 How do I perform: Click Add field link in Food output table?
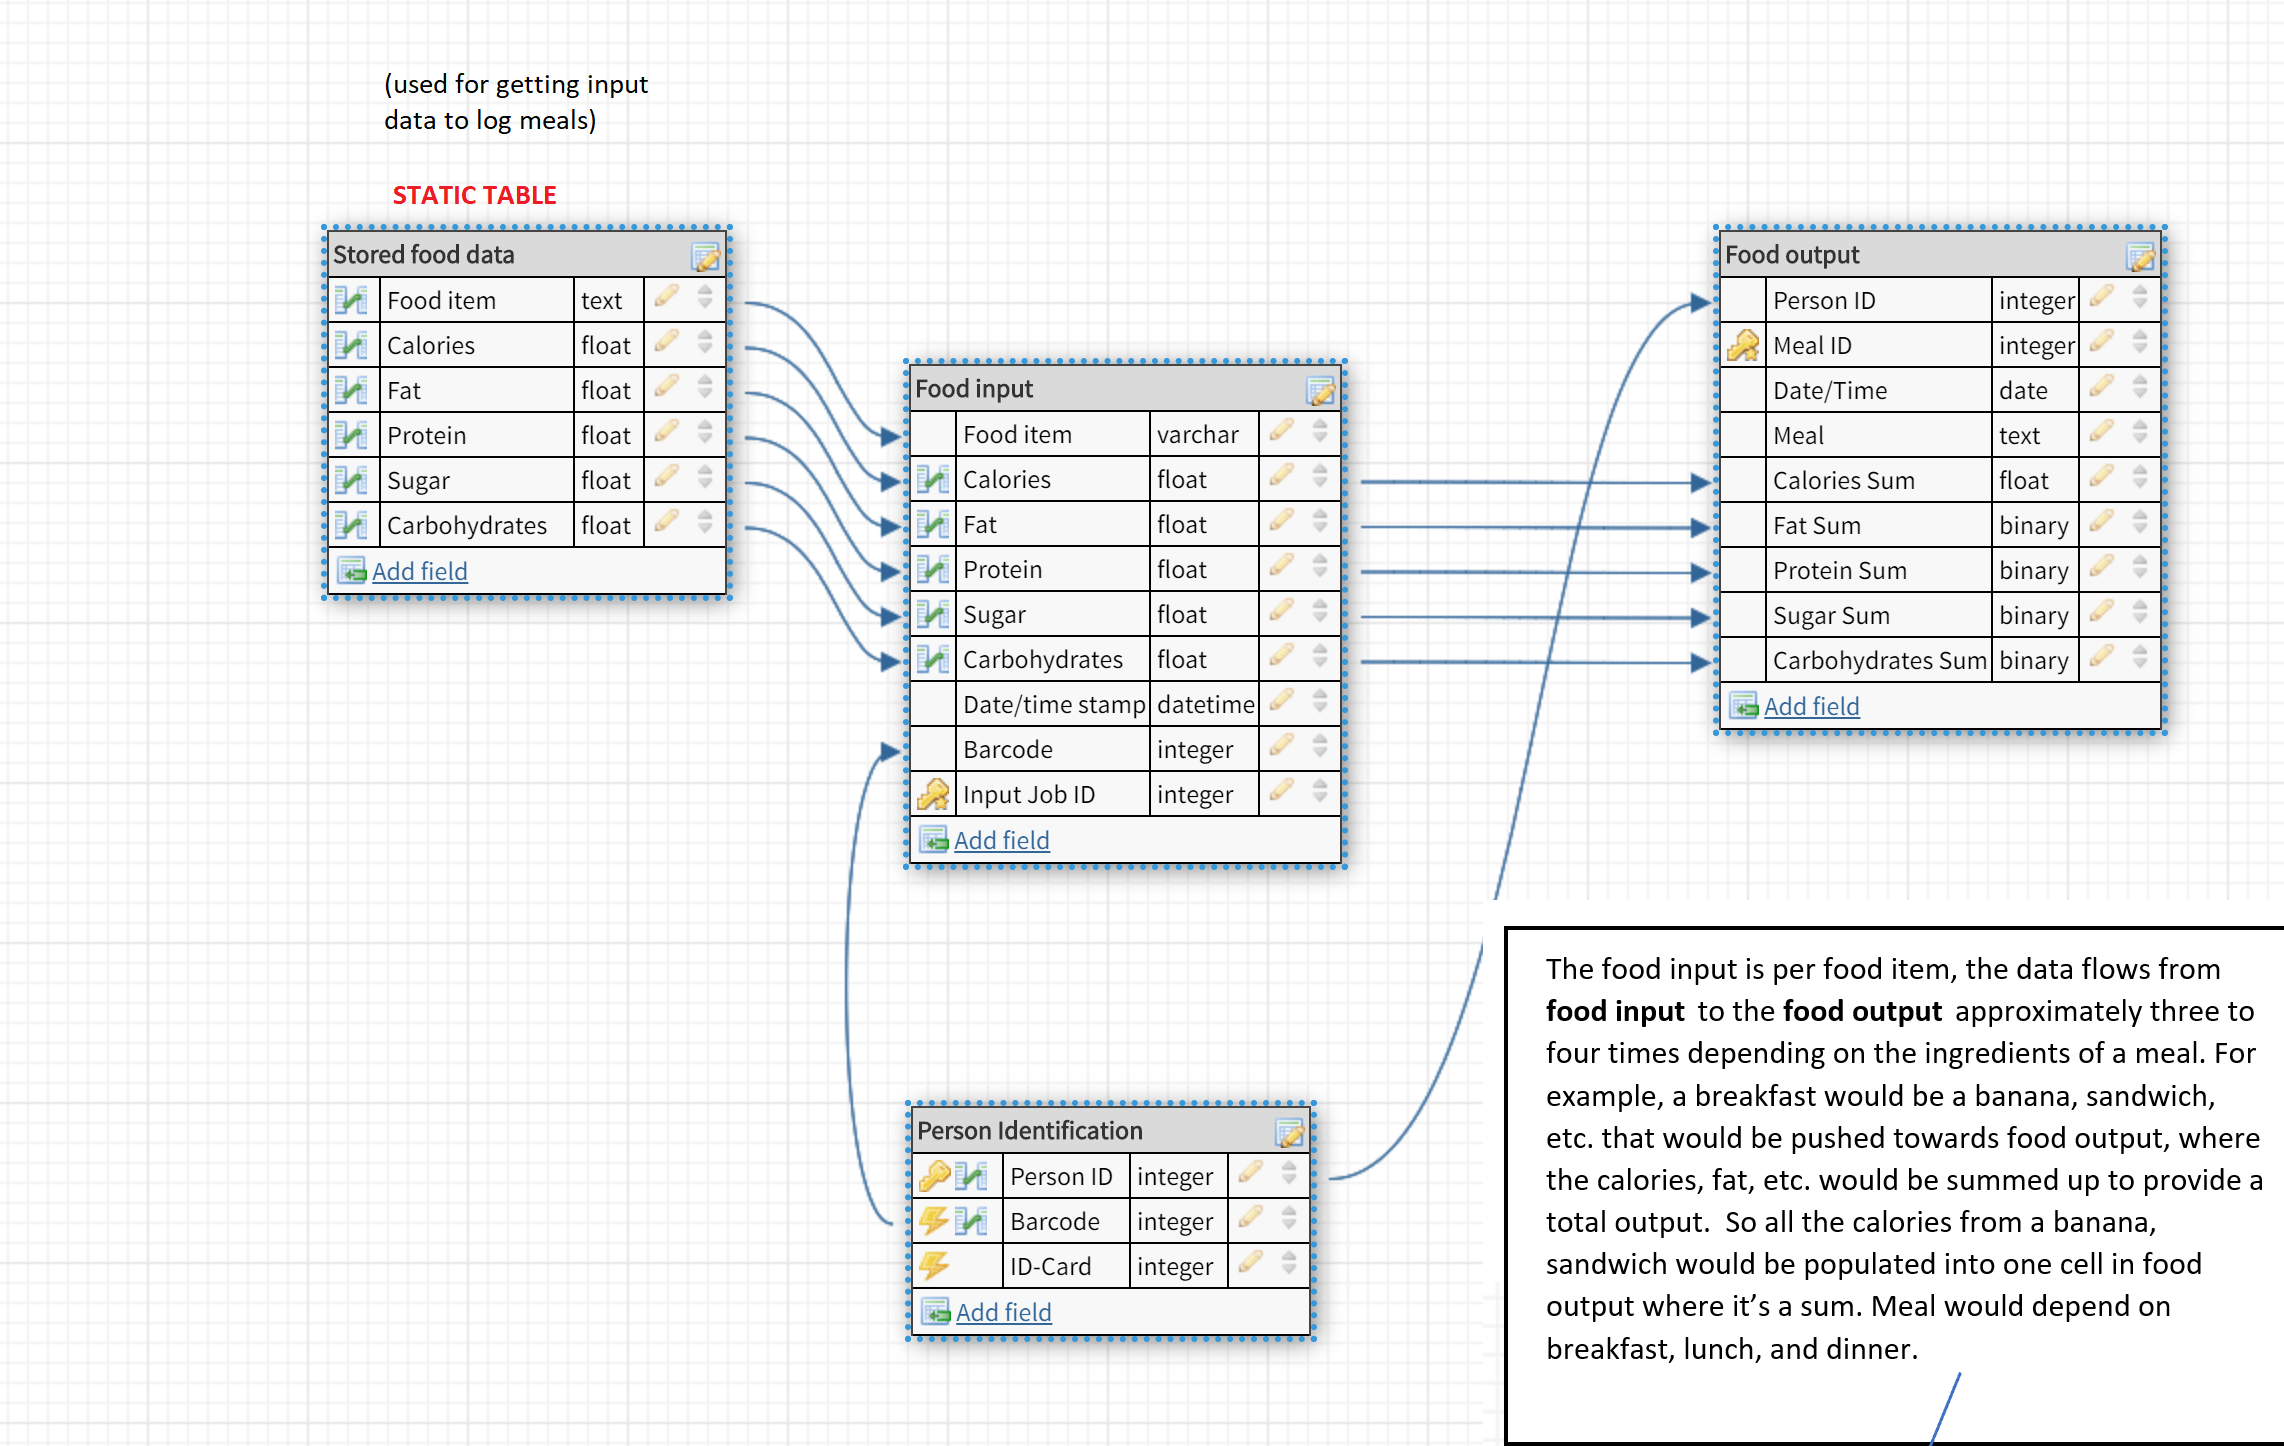click(x=1811, y=706)
